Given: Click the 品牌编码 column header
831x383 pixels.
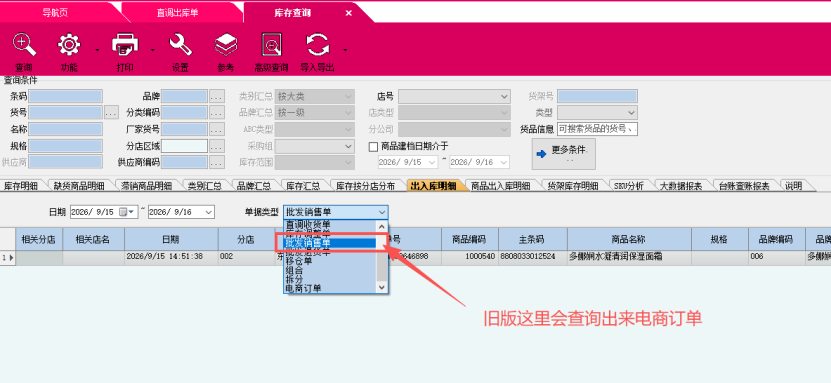Looking at the screenshot, I should tap(777, 239).
